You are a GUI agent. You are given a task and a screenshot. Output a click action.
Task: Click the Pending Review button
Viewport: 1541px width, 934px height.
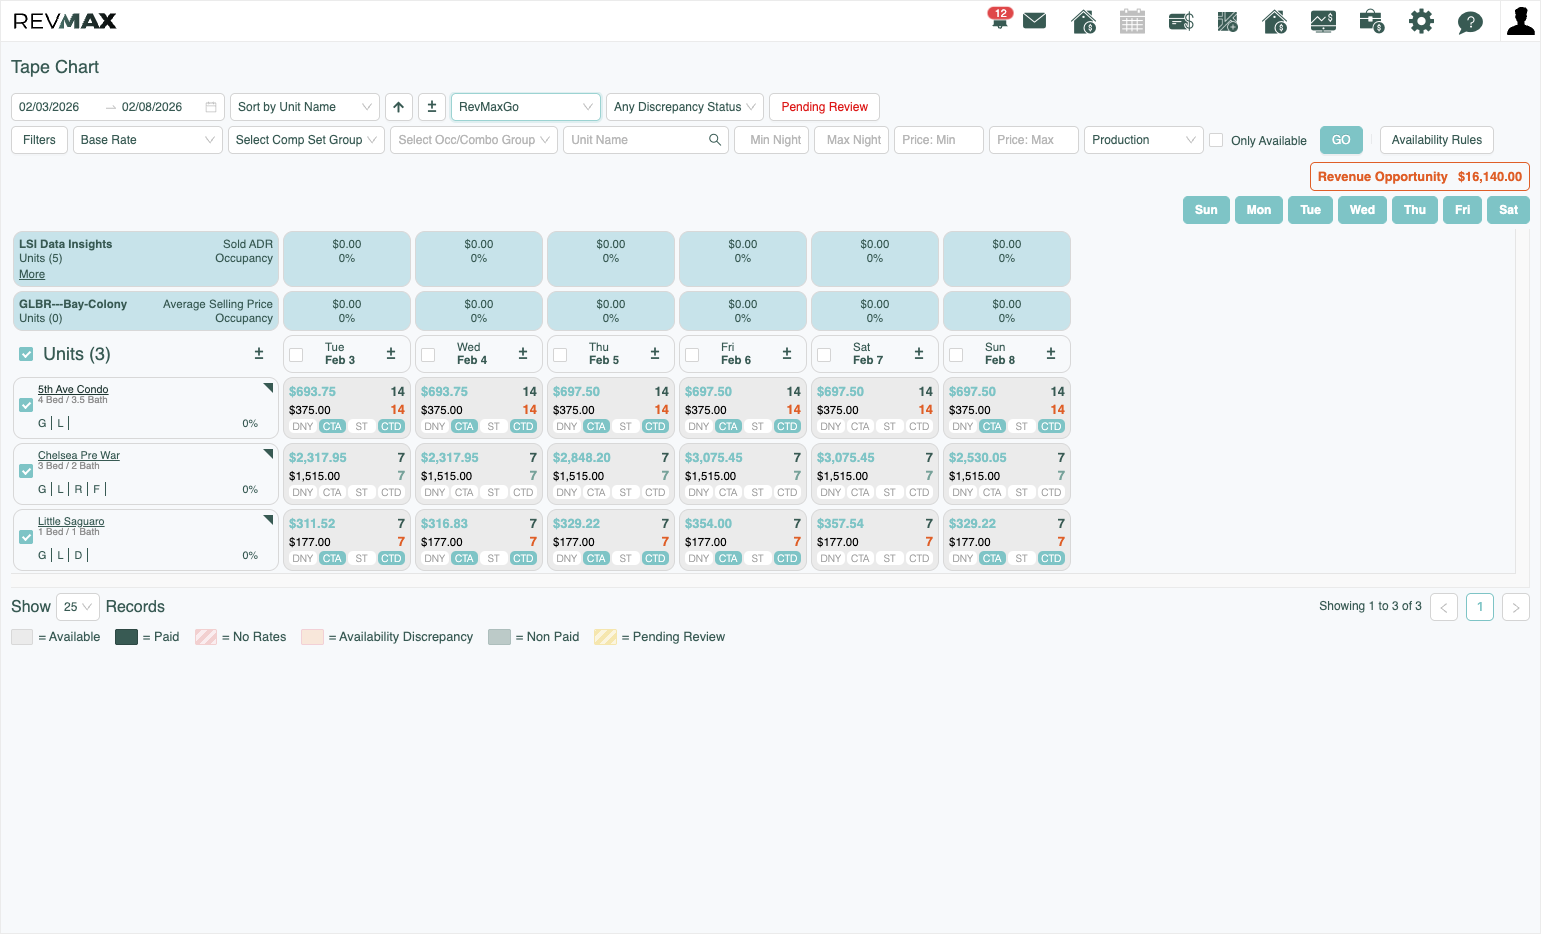[825, 107]
